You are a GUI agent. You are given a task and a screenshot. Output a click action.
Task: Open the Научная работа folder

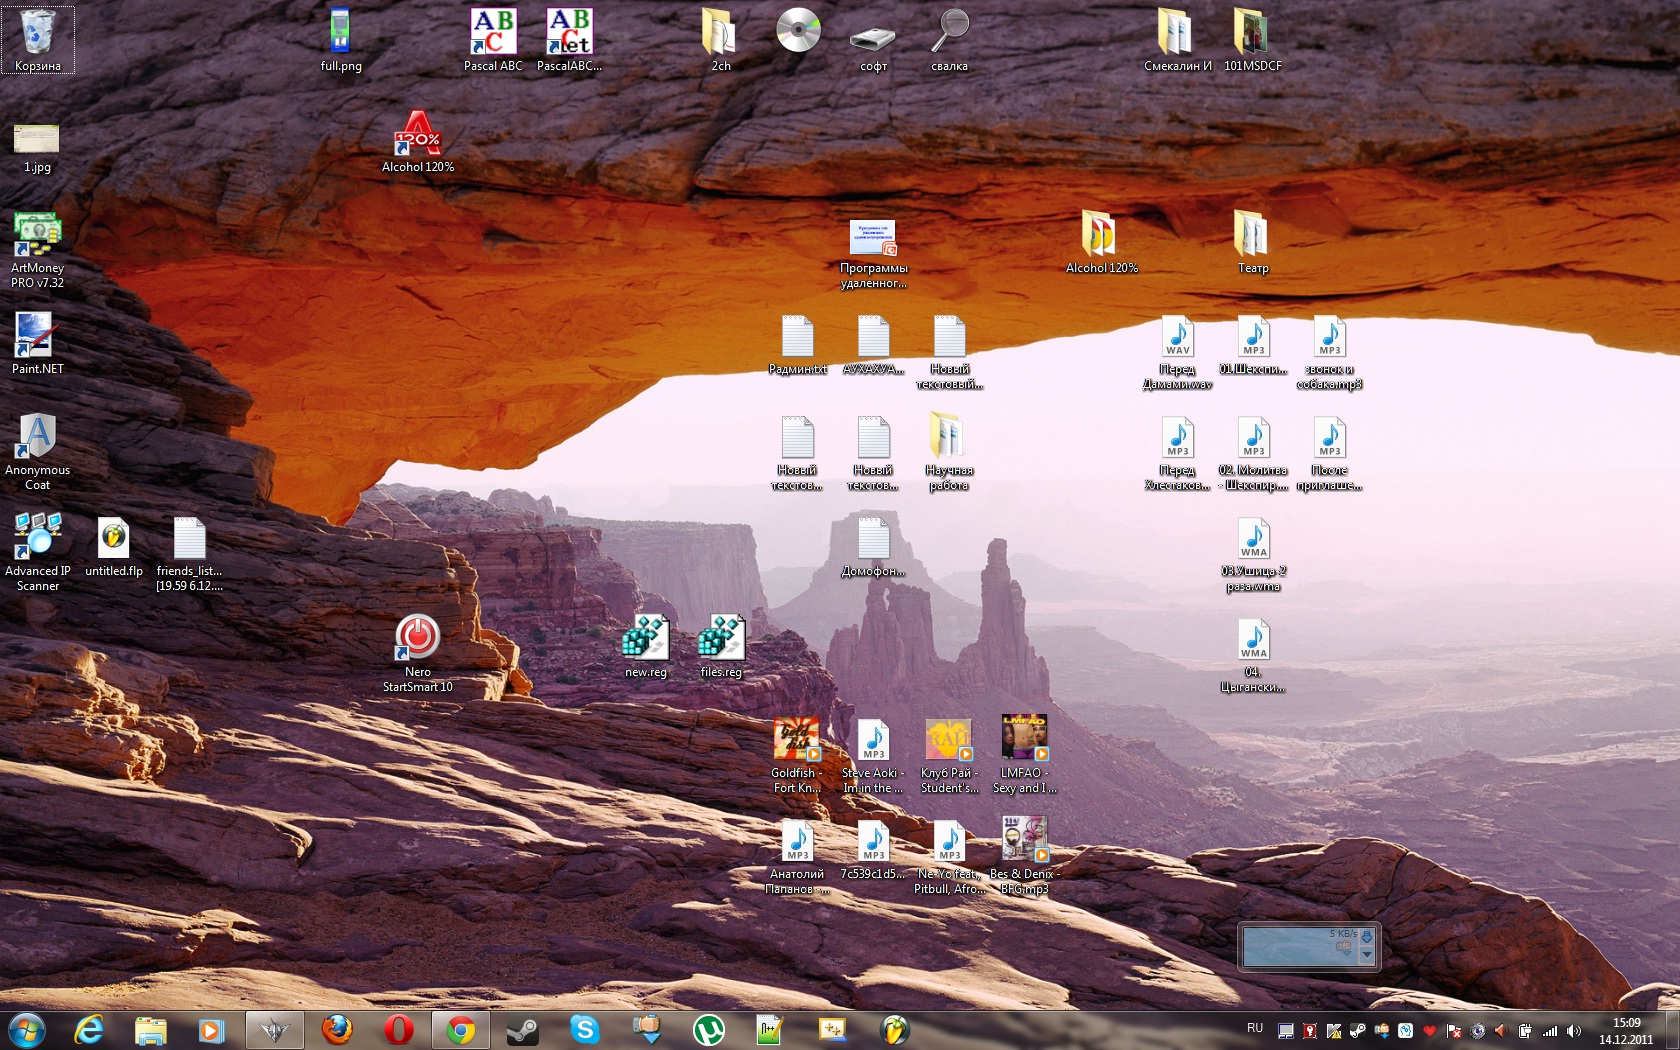click(949, 451)
